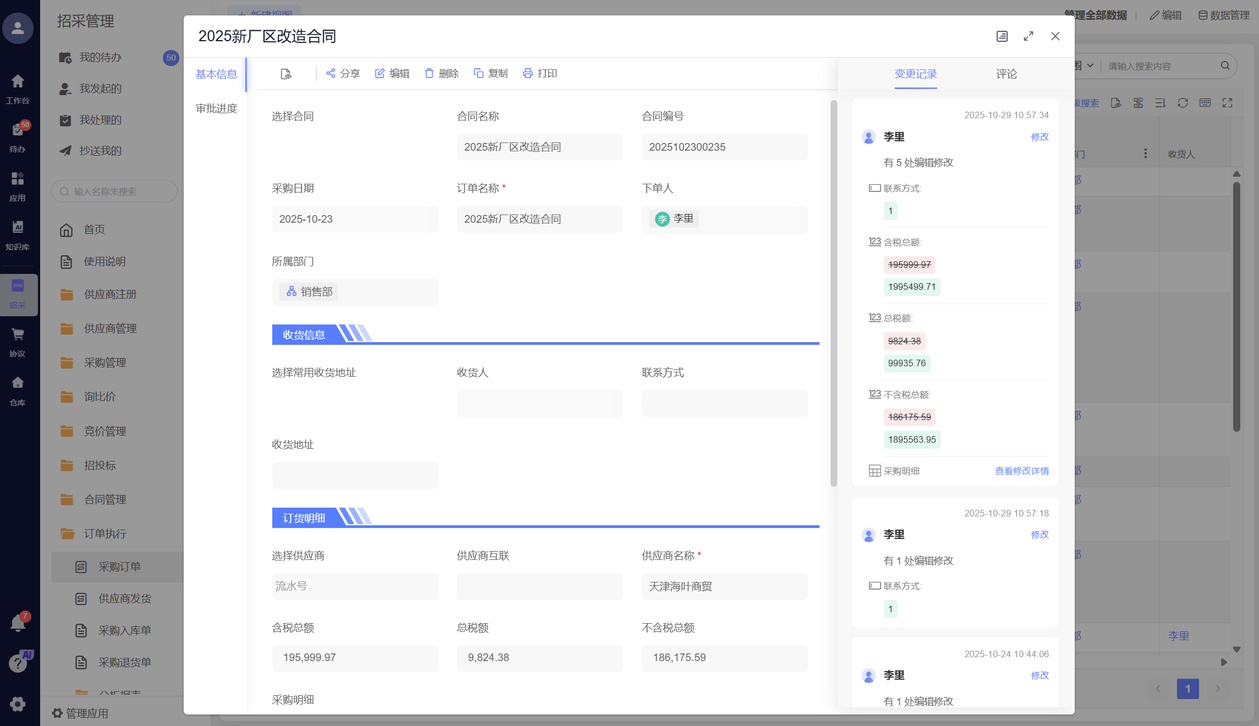Expand the 合同管理 folder
The height and width of the screenshot is (726, 1259).
[x=104, y=499]
